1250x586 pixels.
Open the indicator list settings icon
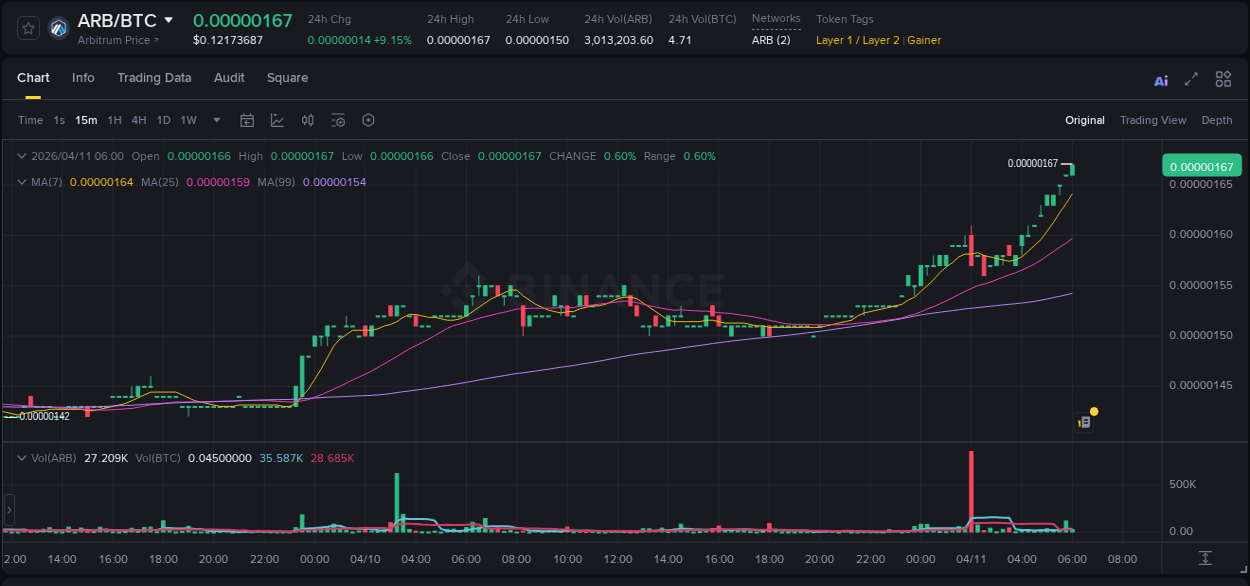pyautogui.click(x=338, y=120)
